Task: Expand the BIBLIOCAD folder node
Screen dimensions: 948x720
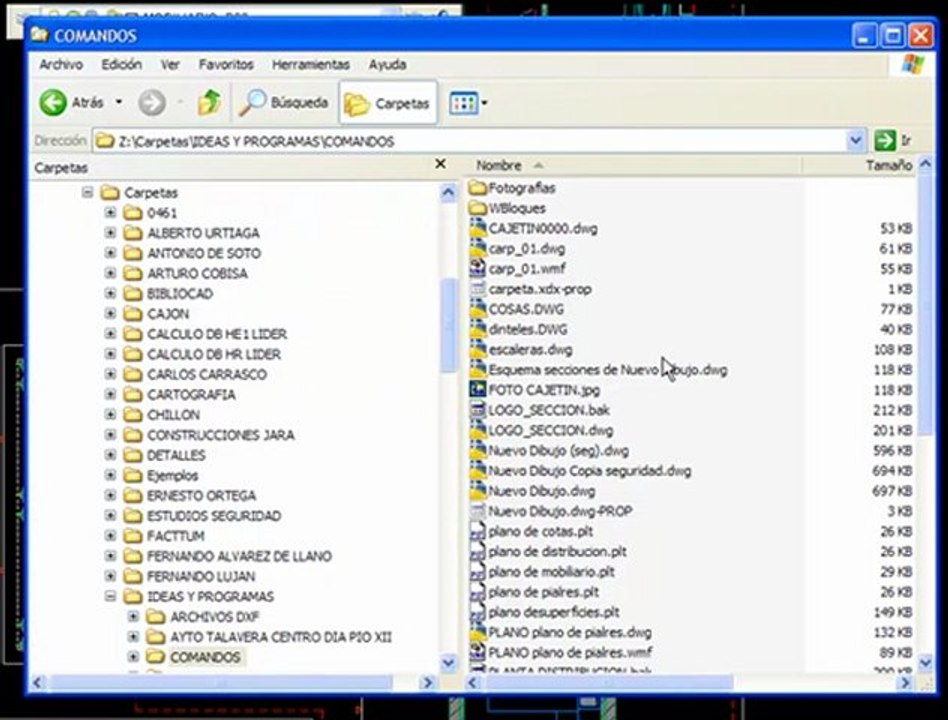Action: [111, 293]
